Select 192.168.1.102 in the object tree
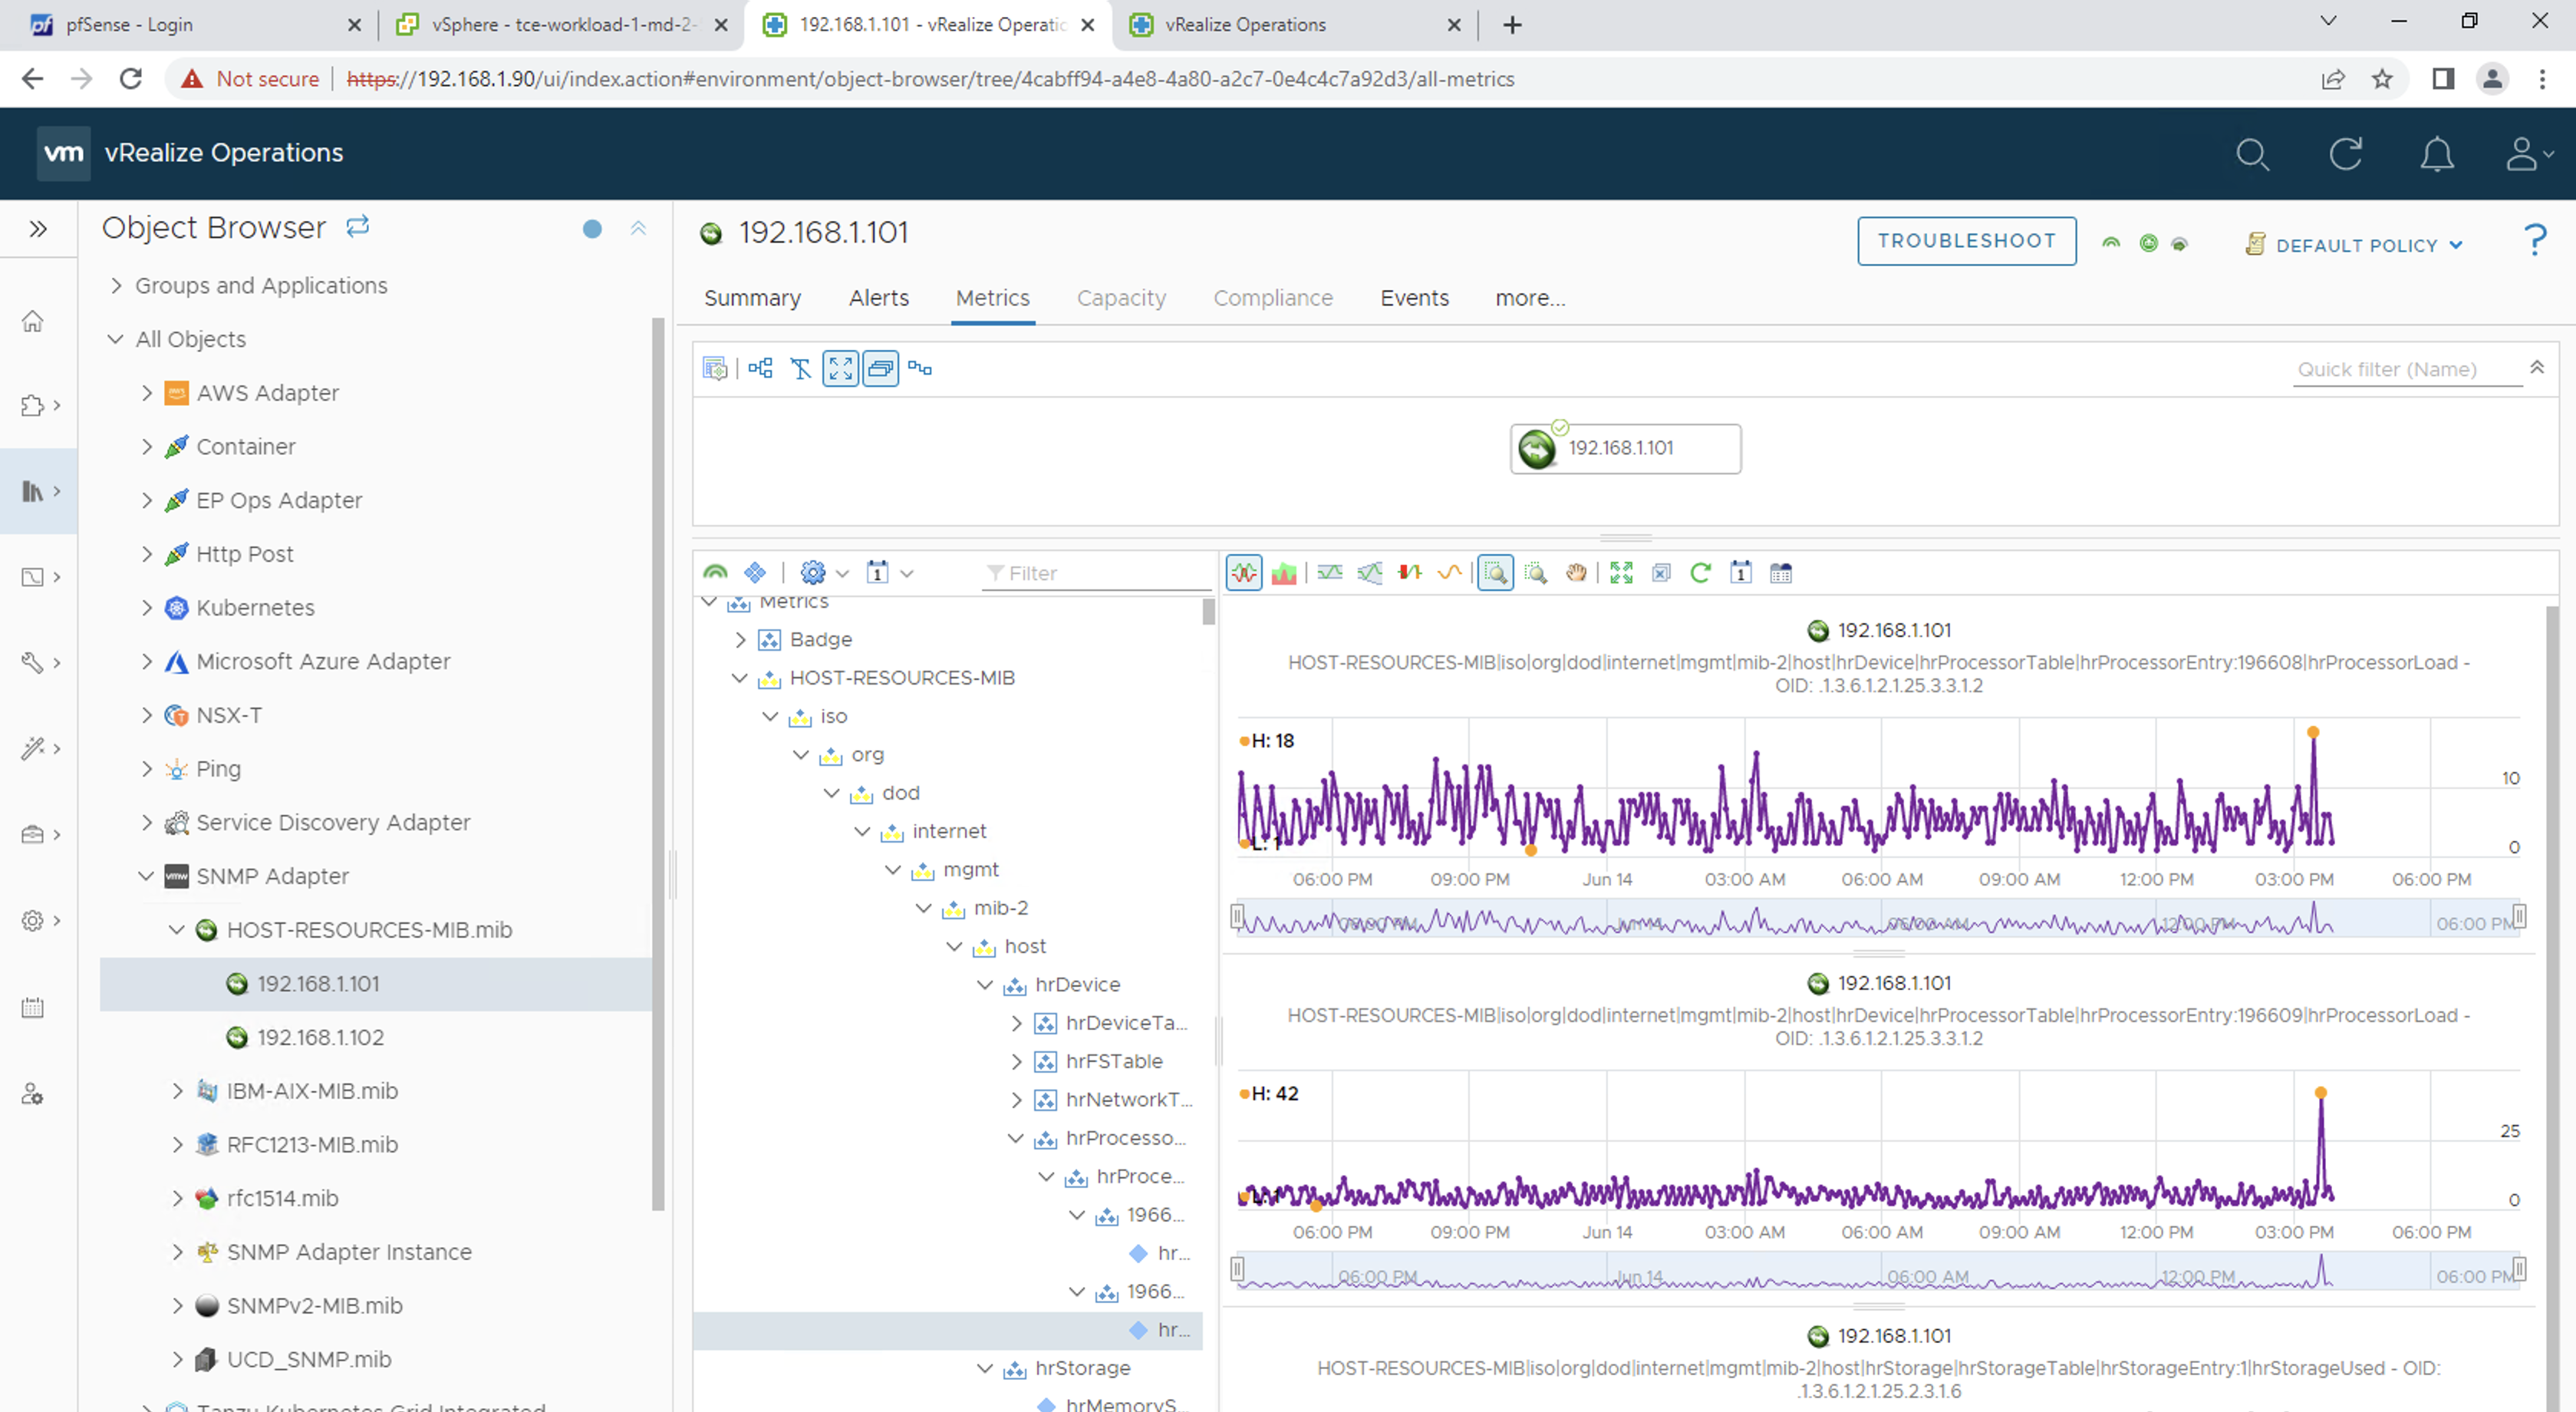 [x=320, y=1038]
